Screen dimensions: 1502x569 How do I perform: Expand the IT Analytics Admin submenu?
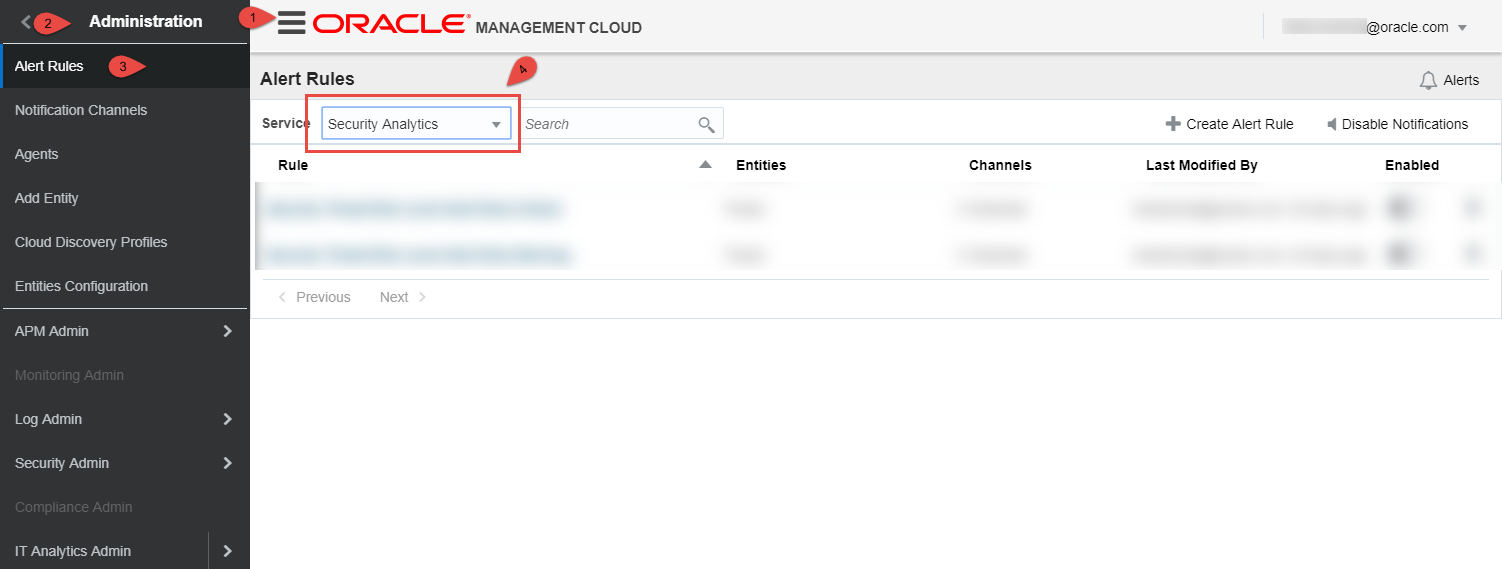pyautogui.click(x=227, y=551)
